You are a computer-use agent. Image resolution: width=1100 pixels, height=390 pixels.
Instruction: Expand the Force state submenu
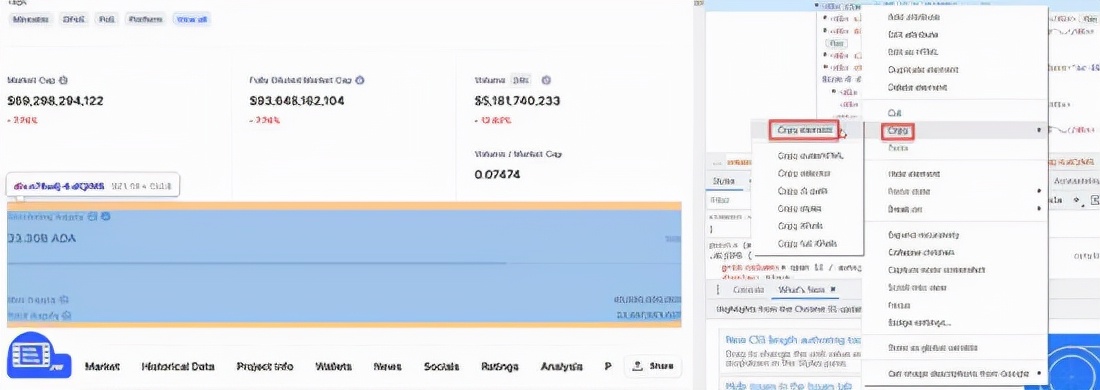click(x=1040, y=191)
